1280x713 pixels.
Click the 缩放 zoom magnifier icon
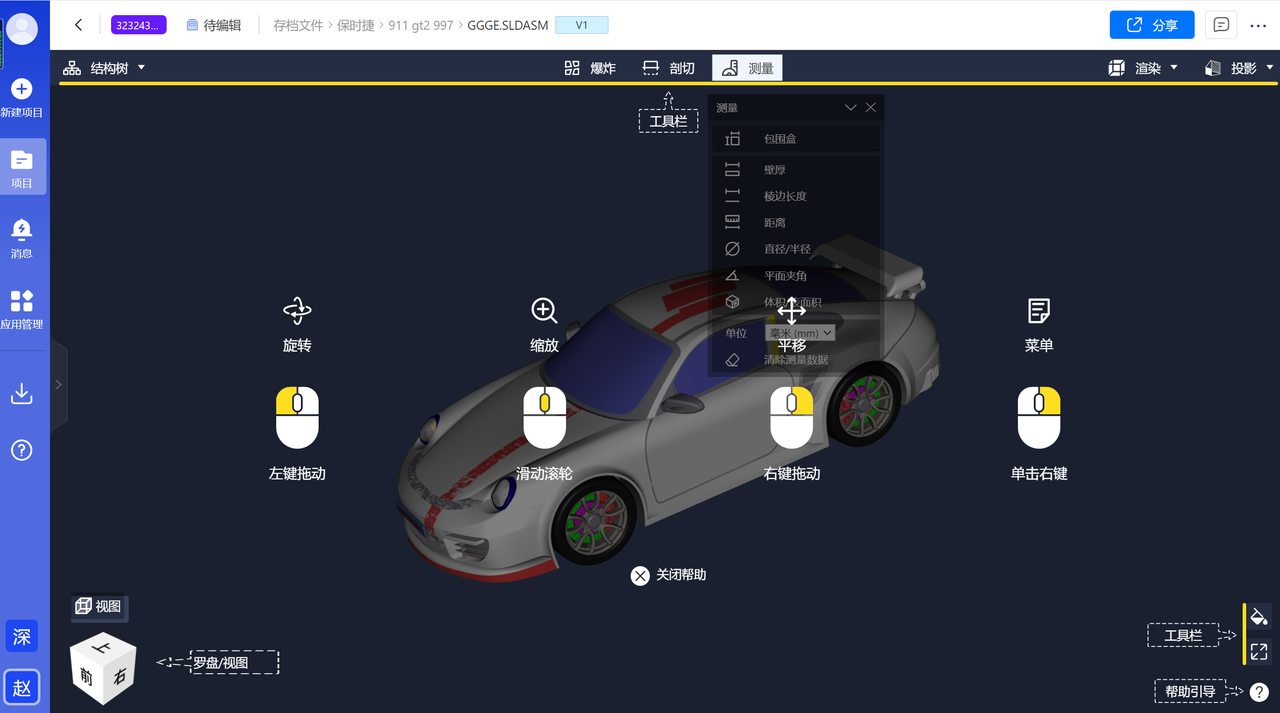click(544, 311)
